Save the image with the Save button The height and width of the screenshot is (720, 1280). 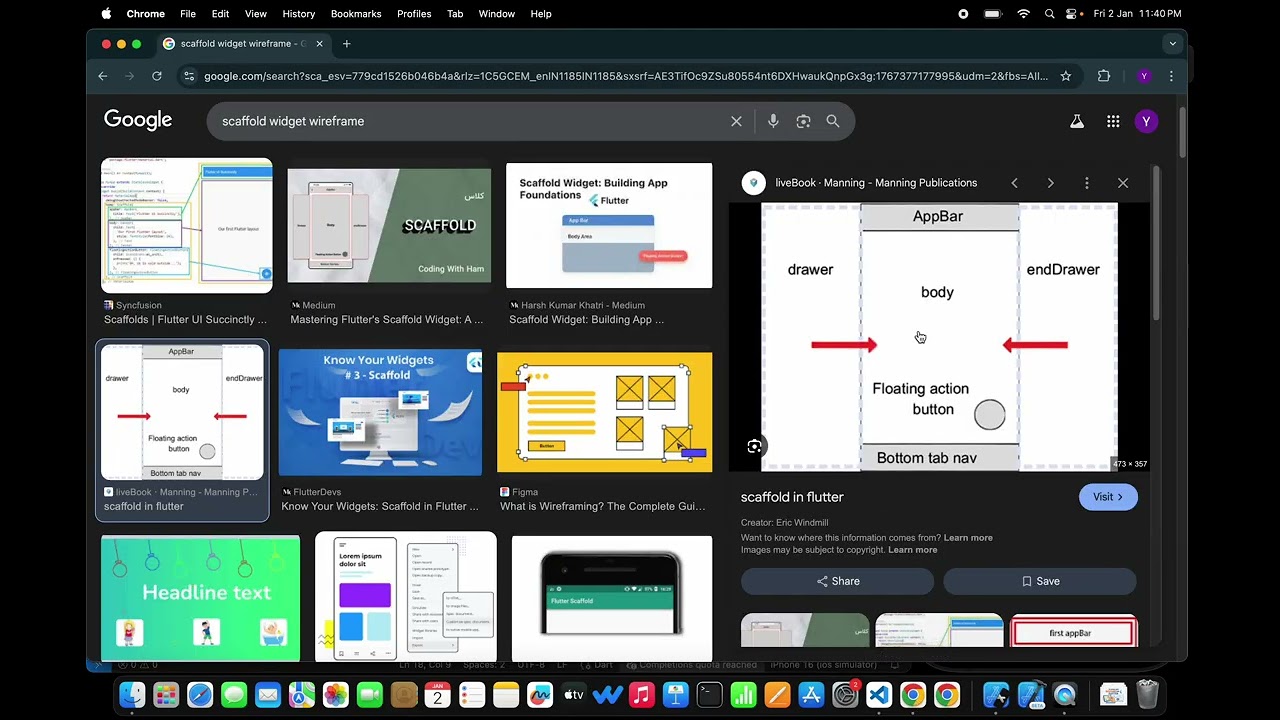click(1040, 581)
